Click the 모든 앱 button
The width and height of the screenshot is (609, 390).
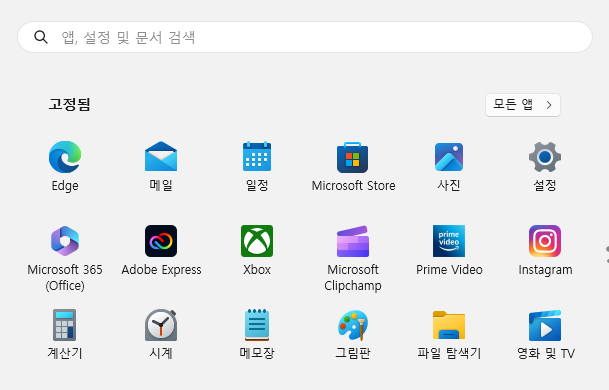pos(523,105)
